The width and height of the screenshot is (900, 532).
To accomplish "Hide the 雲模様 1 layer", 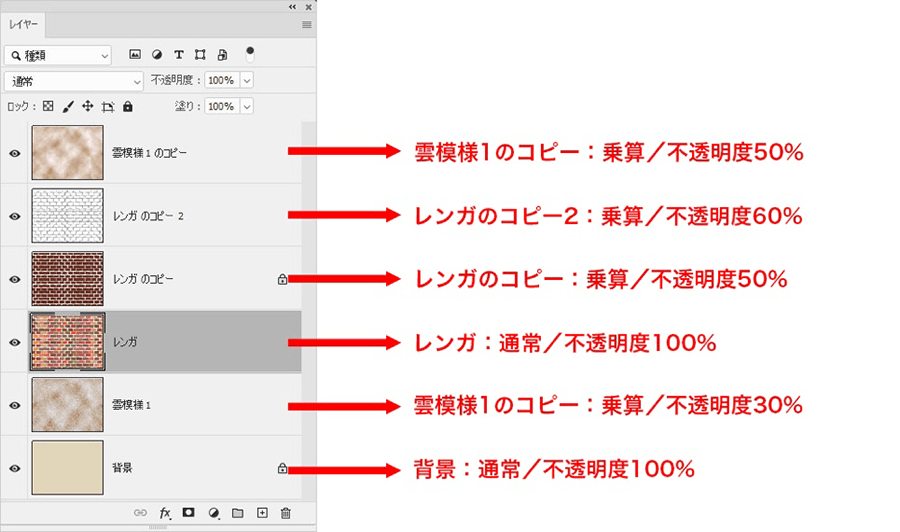I will [15, 405].
